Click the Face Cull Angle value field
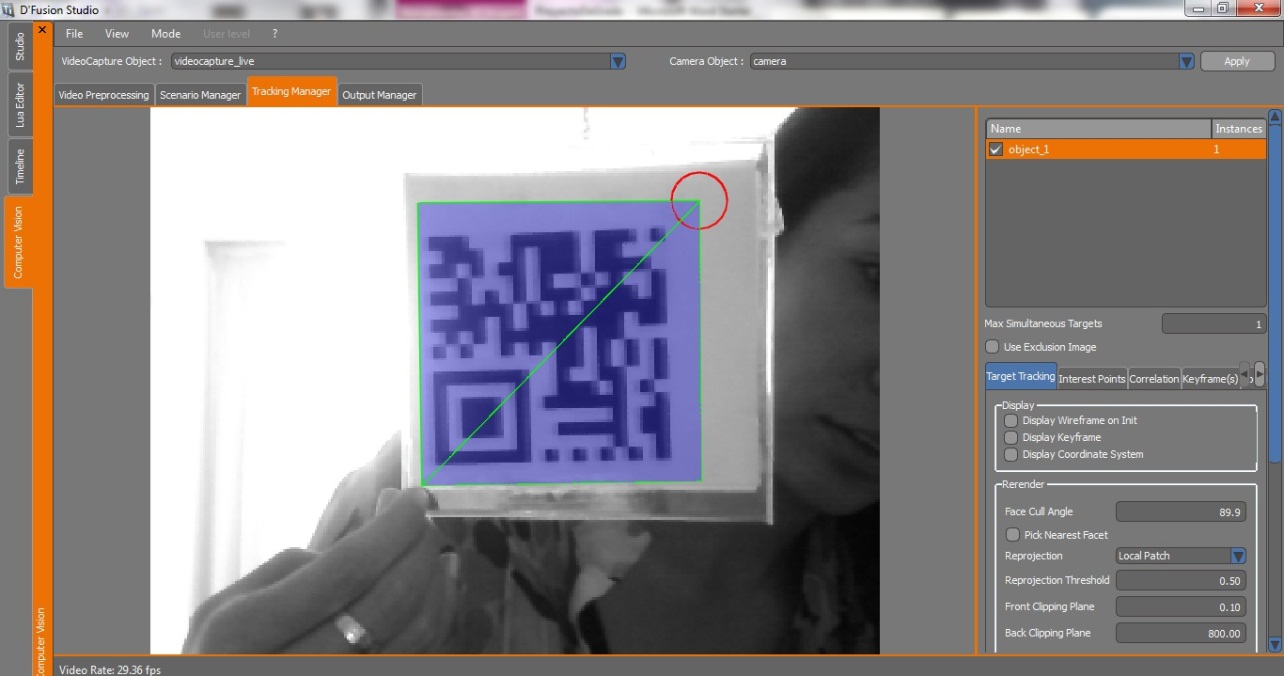This screenshot has height=676, width=1284. click(x=1180, y=512)
